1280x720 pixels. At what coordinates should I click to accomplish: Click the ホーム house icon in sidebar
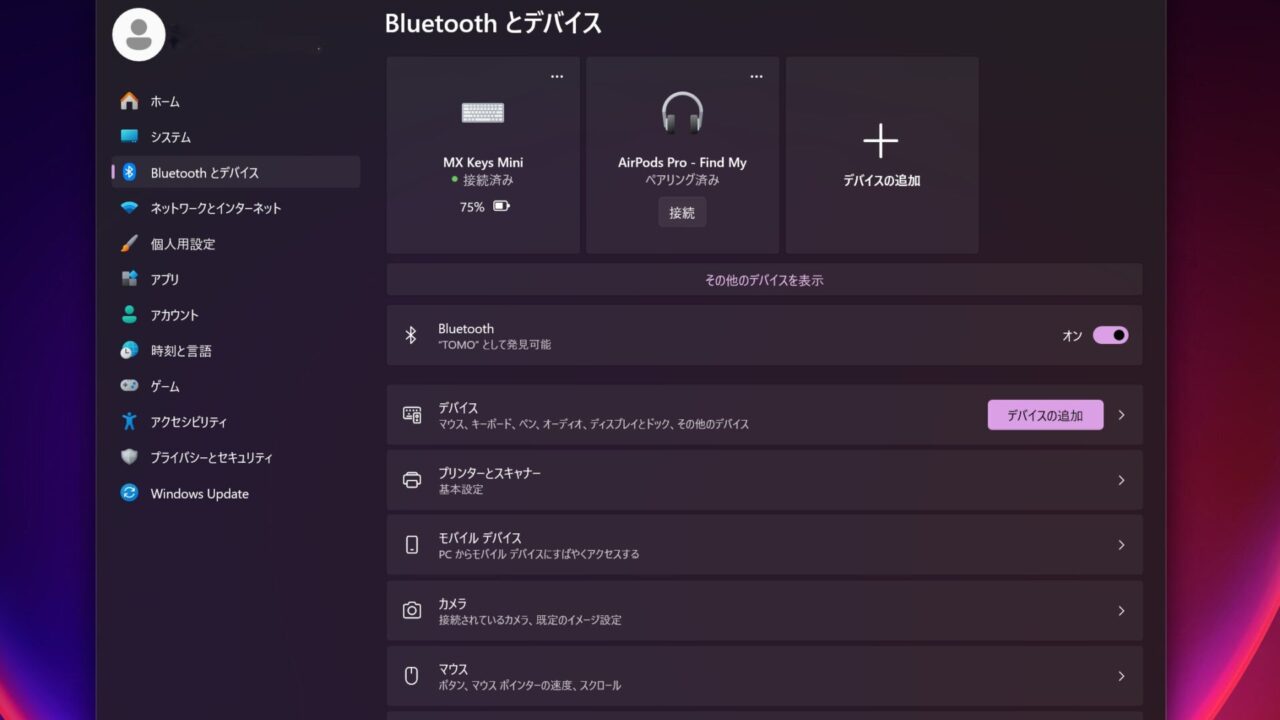point(129,101)
